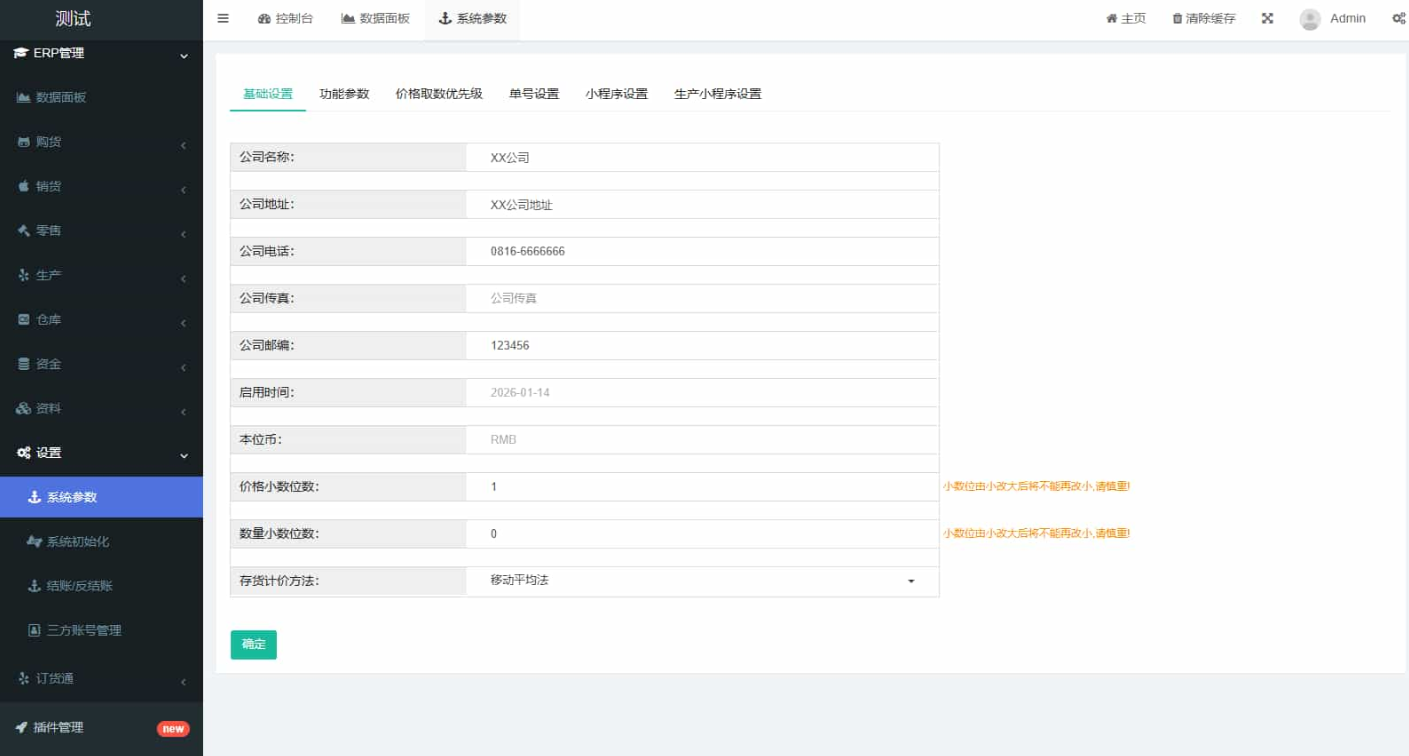Image resolution: width=1409 pixels, height=756 pixels.
Task: Open the 单号设置 tab
Action: pyautogui.click(x=534, y=93)
